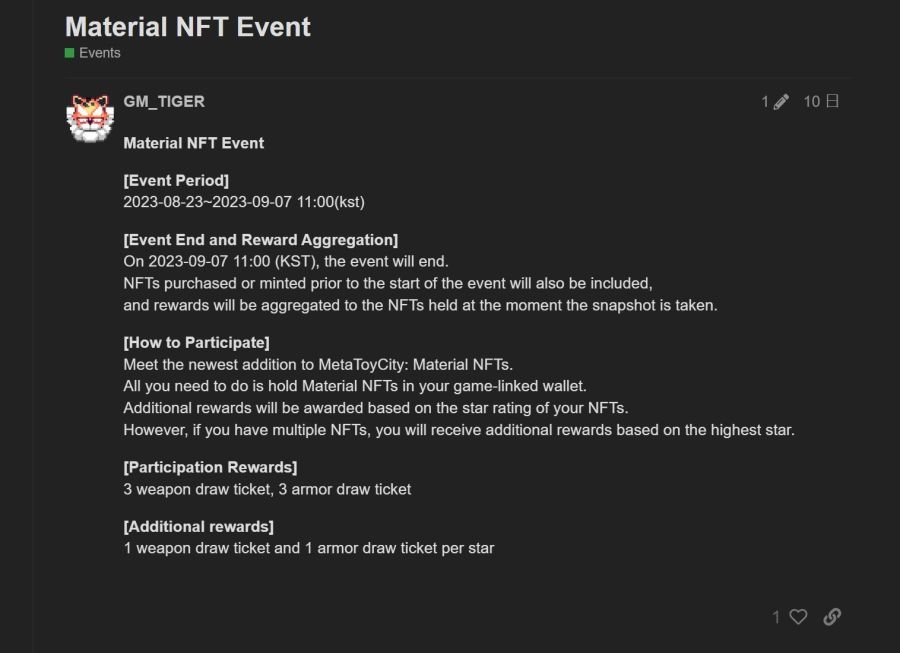Click the [Participation Rewards] heading
This screenshot has width=900, height=653.
point(210,467)
